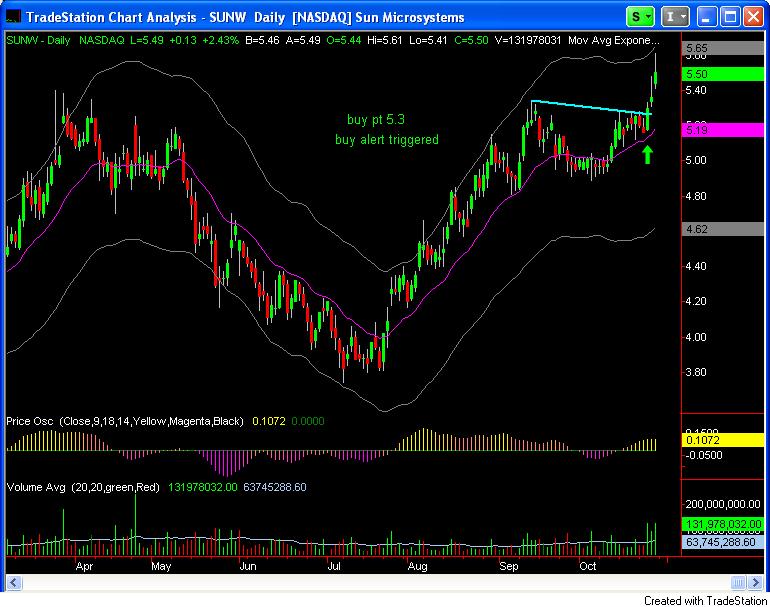Click the high 'Hi=5.61' value
The height and width of the screenshot is (607, 770).
pos(385,40)
